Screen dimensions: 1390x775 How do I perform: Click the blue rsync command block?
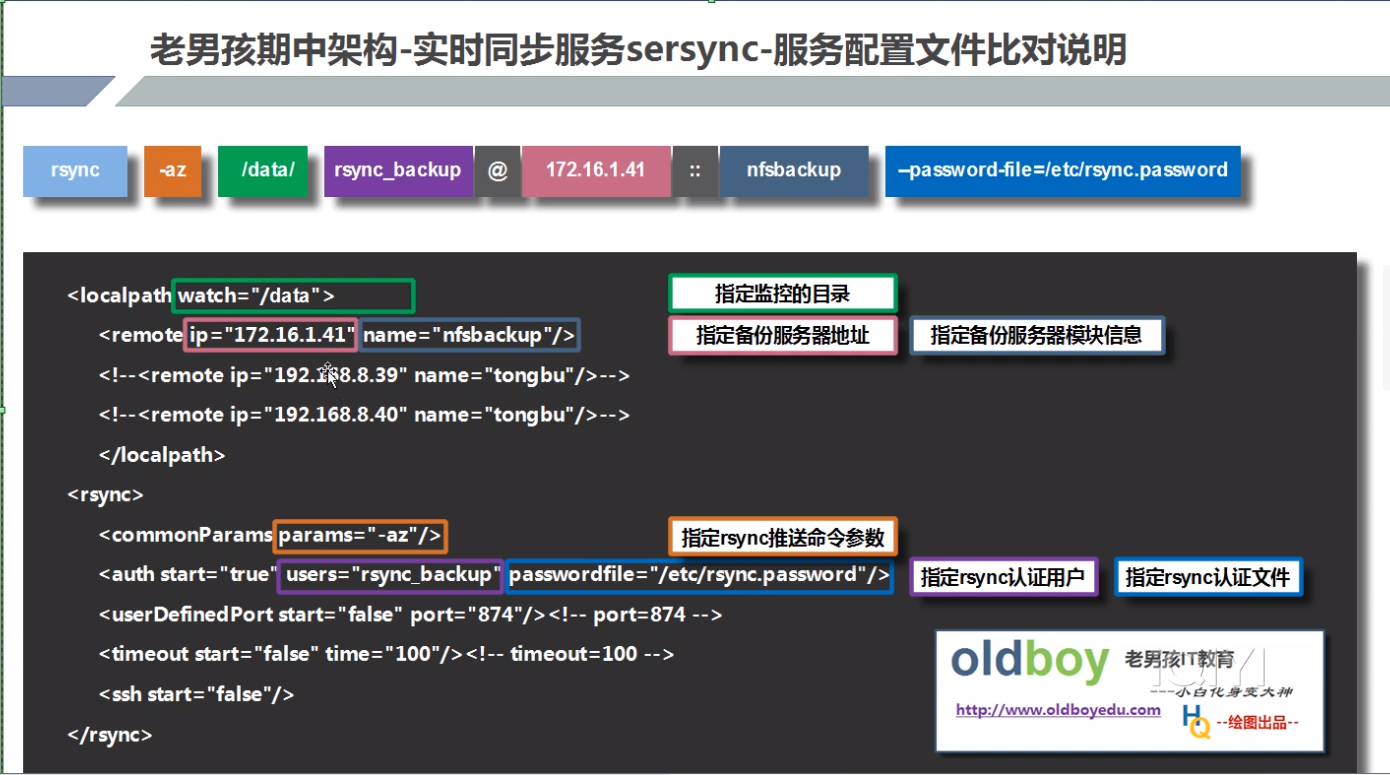click(75, 170)
